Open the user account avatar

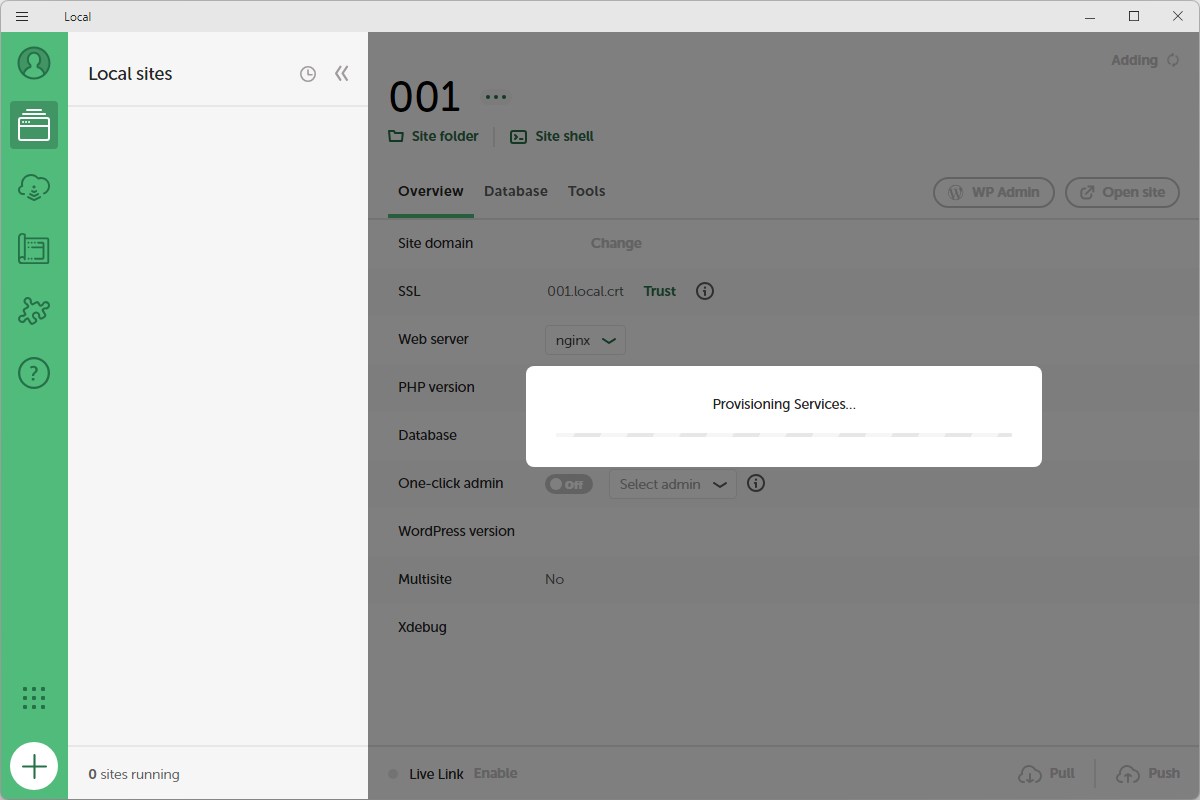tap(34, 63)
